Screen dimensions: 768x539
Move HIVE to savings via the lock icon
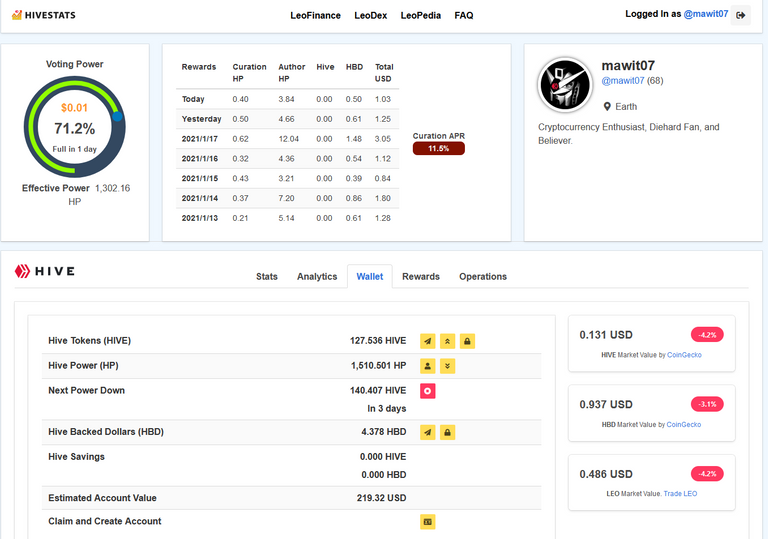467,341
